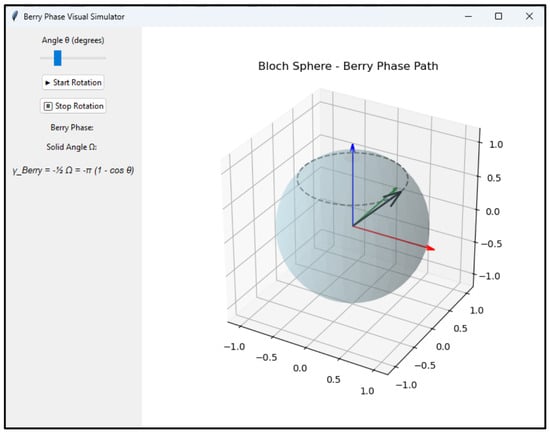Click the Start Rotation button
The height and width of the screenshot is (433, 550).
click(x=73, y=82)
